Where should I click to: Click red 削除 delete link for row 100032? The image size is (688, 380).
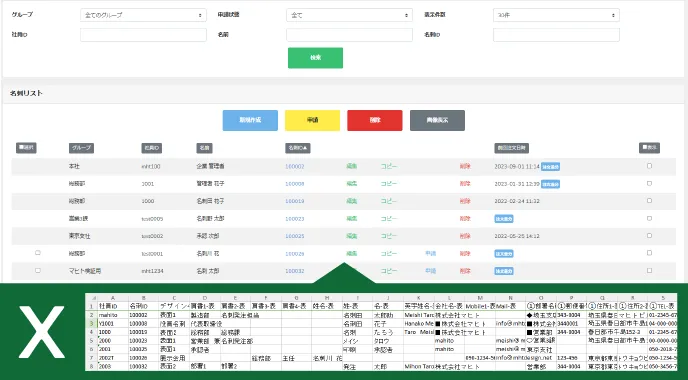tap(465, 271)
